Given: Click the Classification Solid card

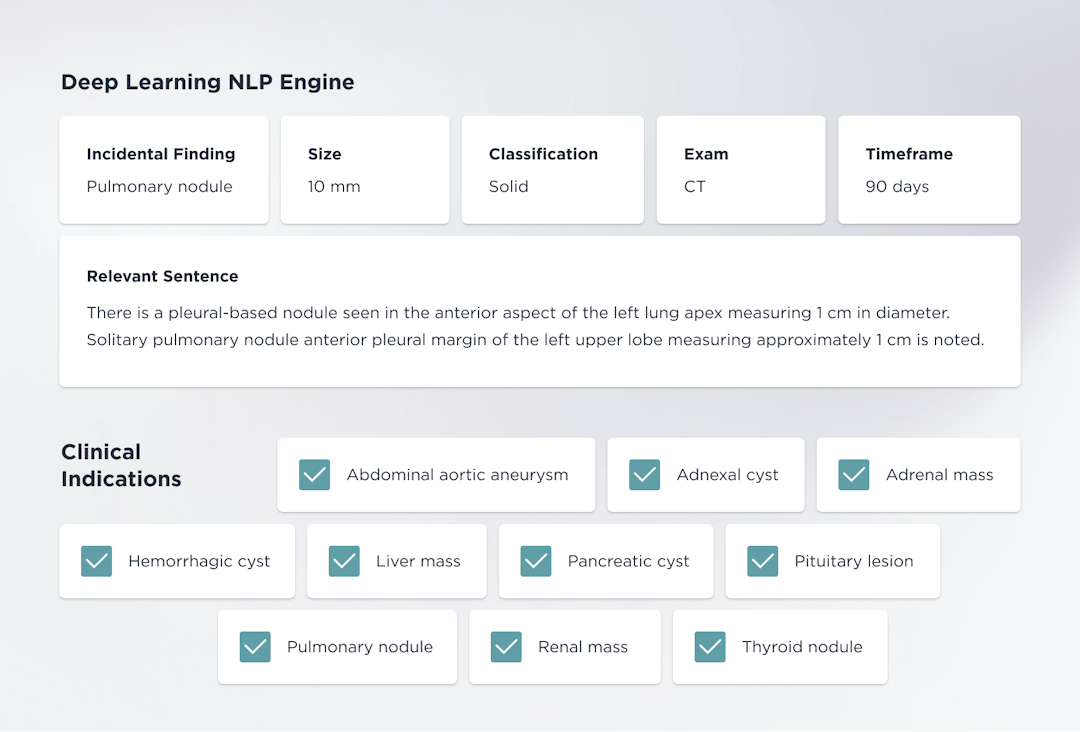Looking at the screenshot, I should (552, 169).
